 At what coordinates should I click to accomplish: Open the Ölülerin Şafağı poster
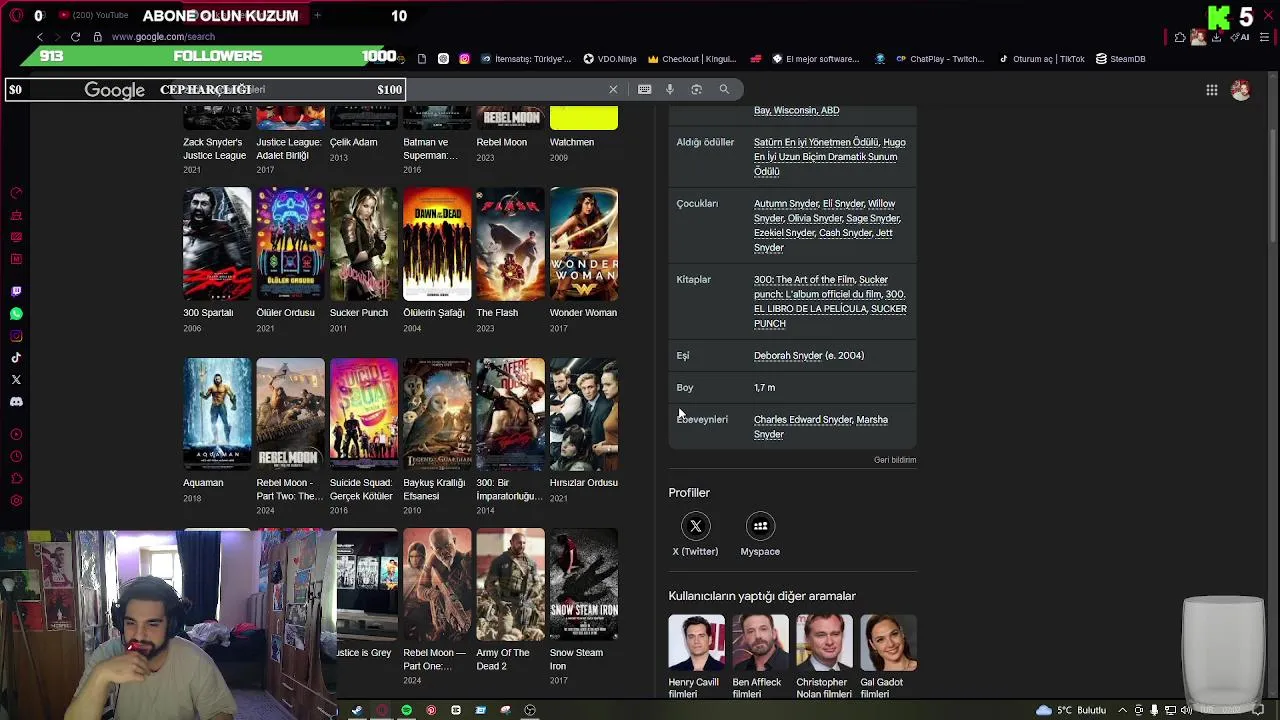pos(437,244)
